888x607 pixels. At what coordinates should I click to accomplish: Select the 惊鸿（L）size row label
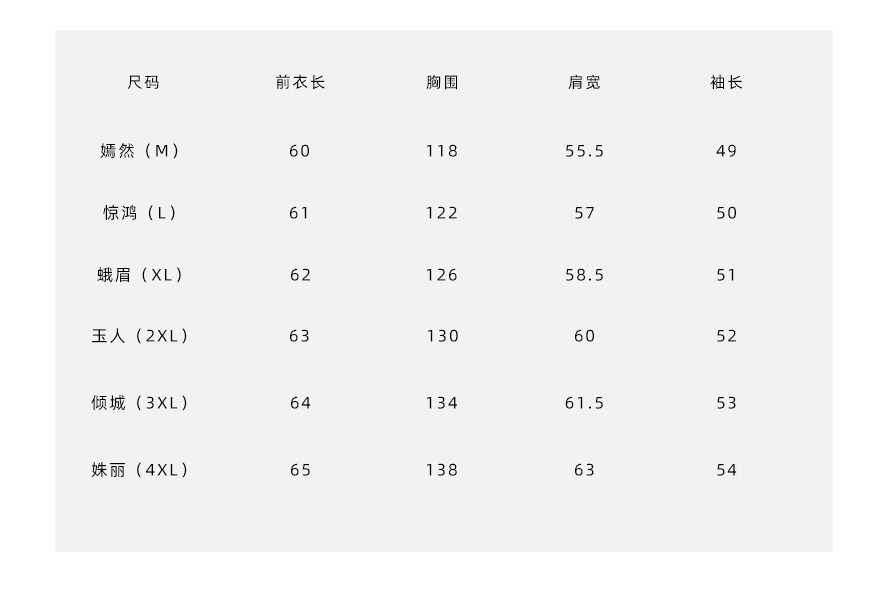[141, 213]
